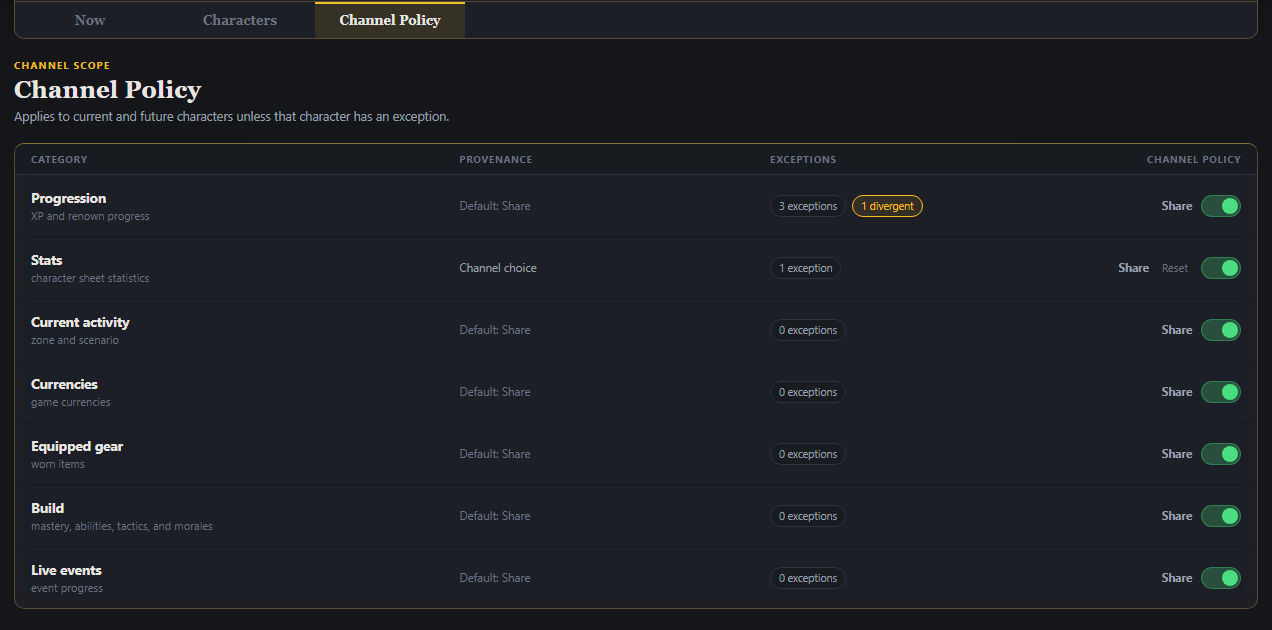
Task: Toggle the Progression share switch
Action: point(1220,206)
